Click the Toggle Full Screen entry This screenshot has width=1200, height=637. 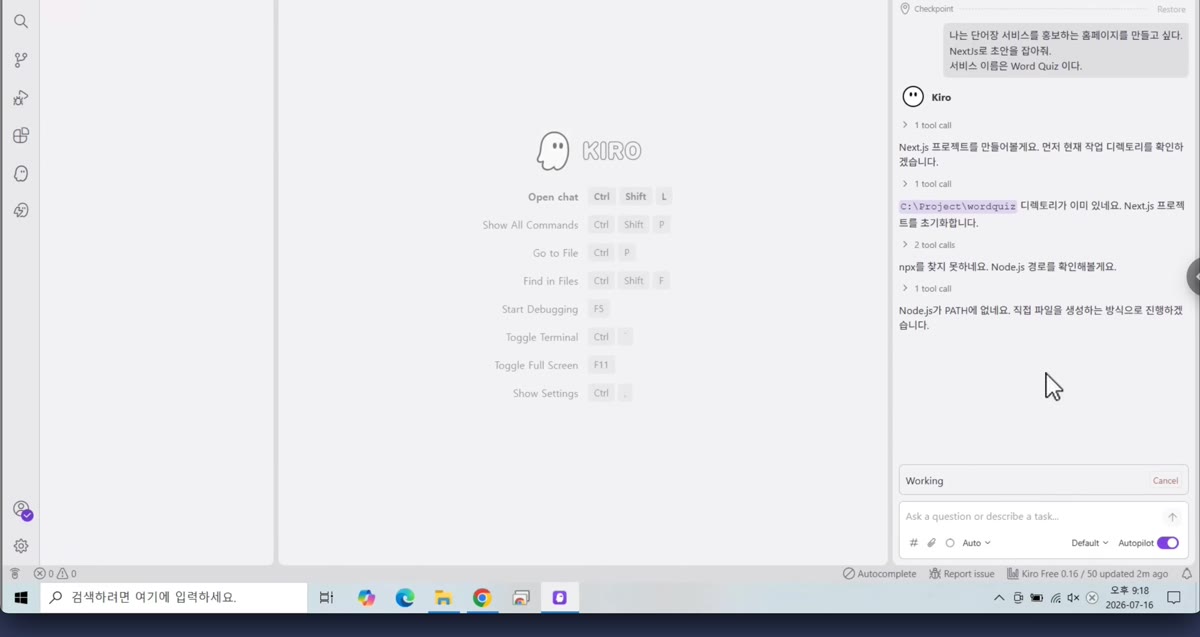554,365
